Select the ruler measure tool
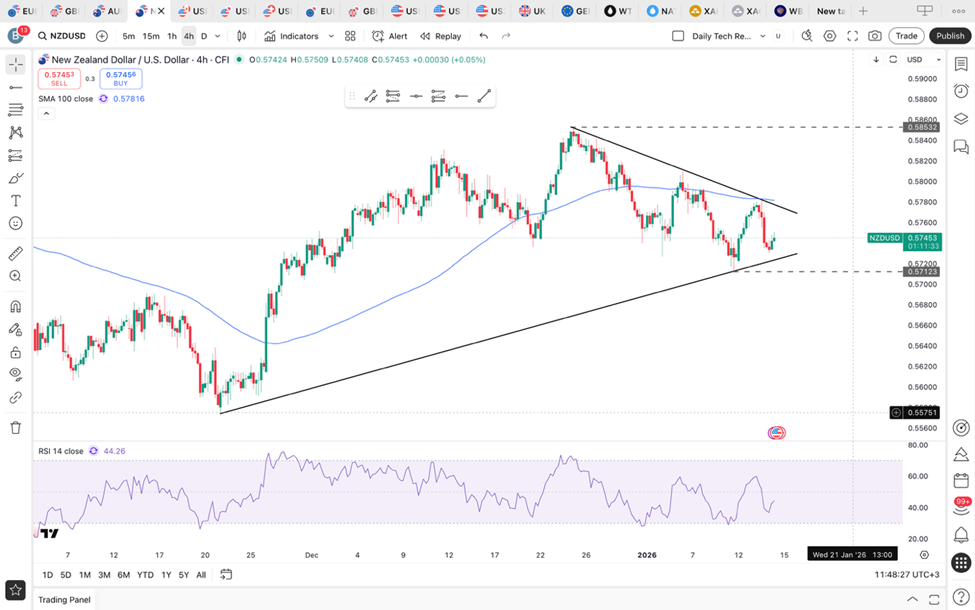Image resolution: width=975 pixels, height=610 pixels. 16,253
